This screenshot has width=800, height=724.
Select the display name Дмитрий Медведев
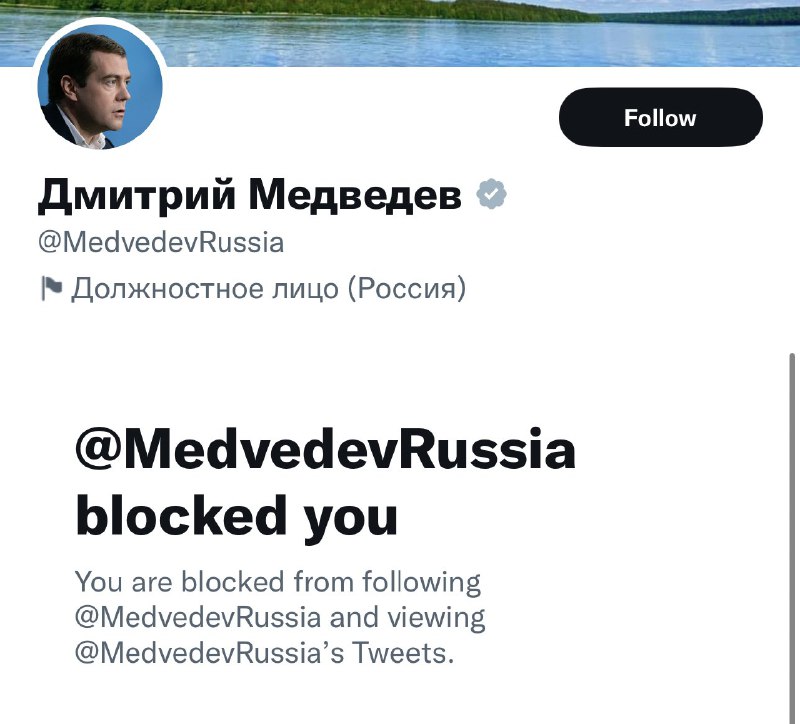pyautogui.click(x=249, y=195)
